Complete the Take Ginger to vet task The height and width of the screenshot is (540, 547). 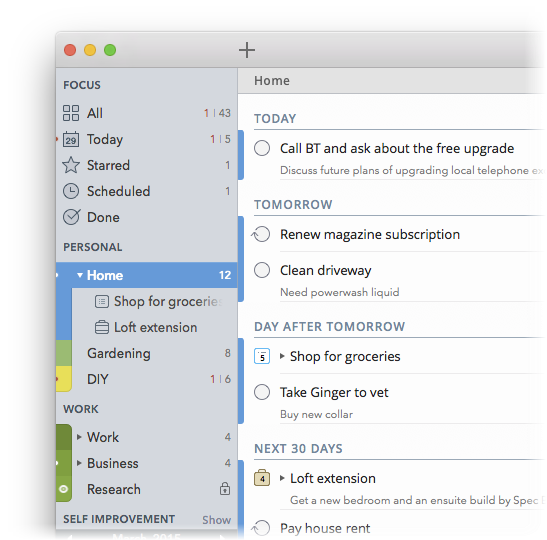click(262, 392)
